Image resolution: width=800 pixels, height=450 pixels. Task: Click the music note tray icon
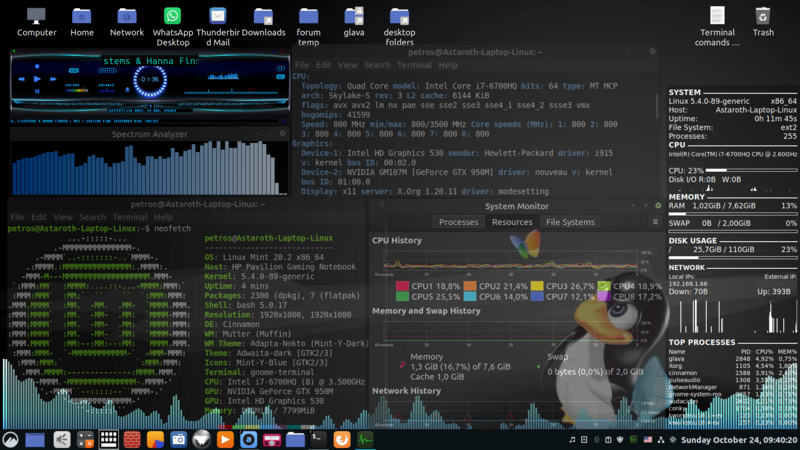(x=572, y=439)
